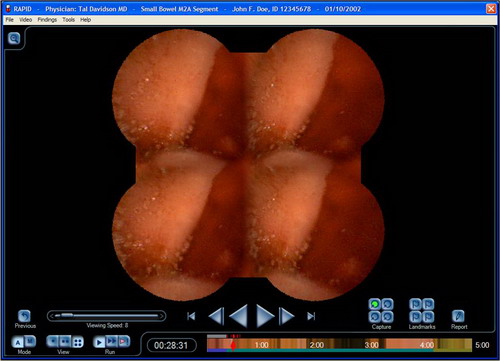Adjust the Viewing Speed slider handle

coord(67,315)
